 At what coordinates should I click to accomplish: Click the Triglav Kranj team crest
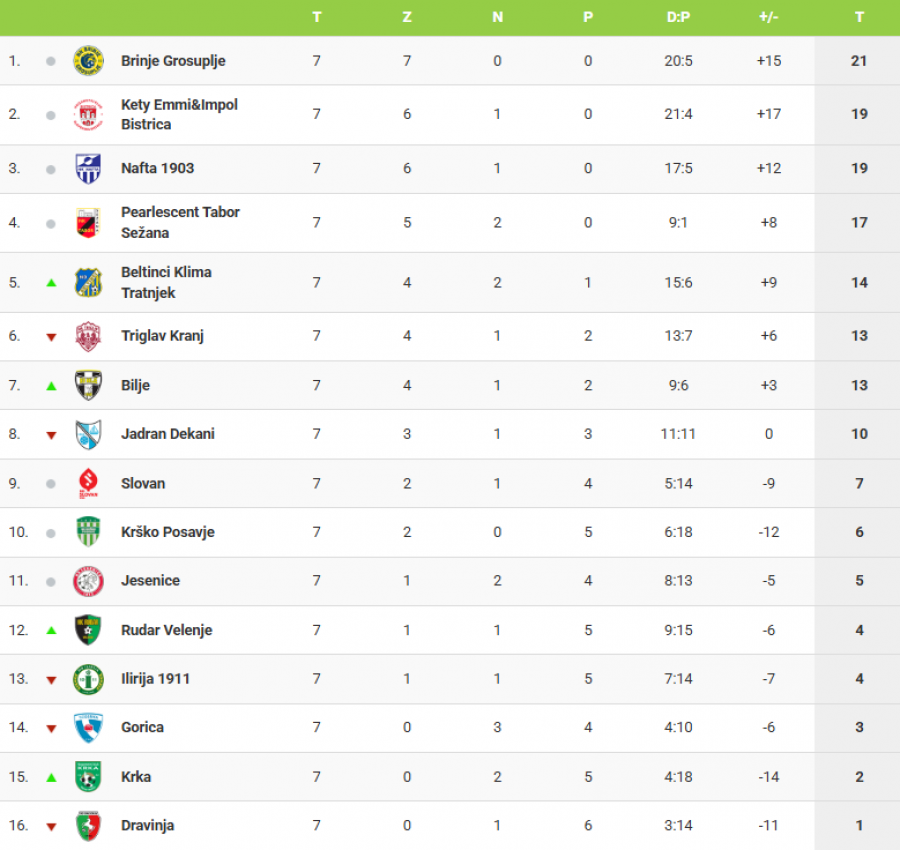coord(88,336)
